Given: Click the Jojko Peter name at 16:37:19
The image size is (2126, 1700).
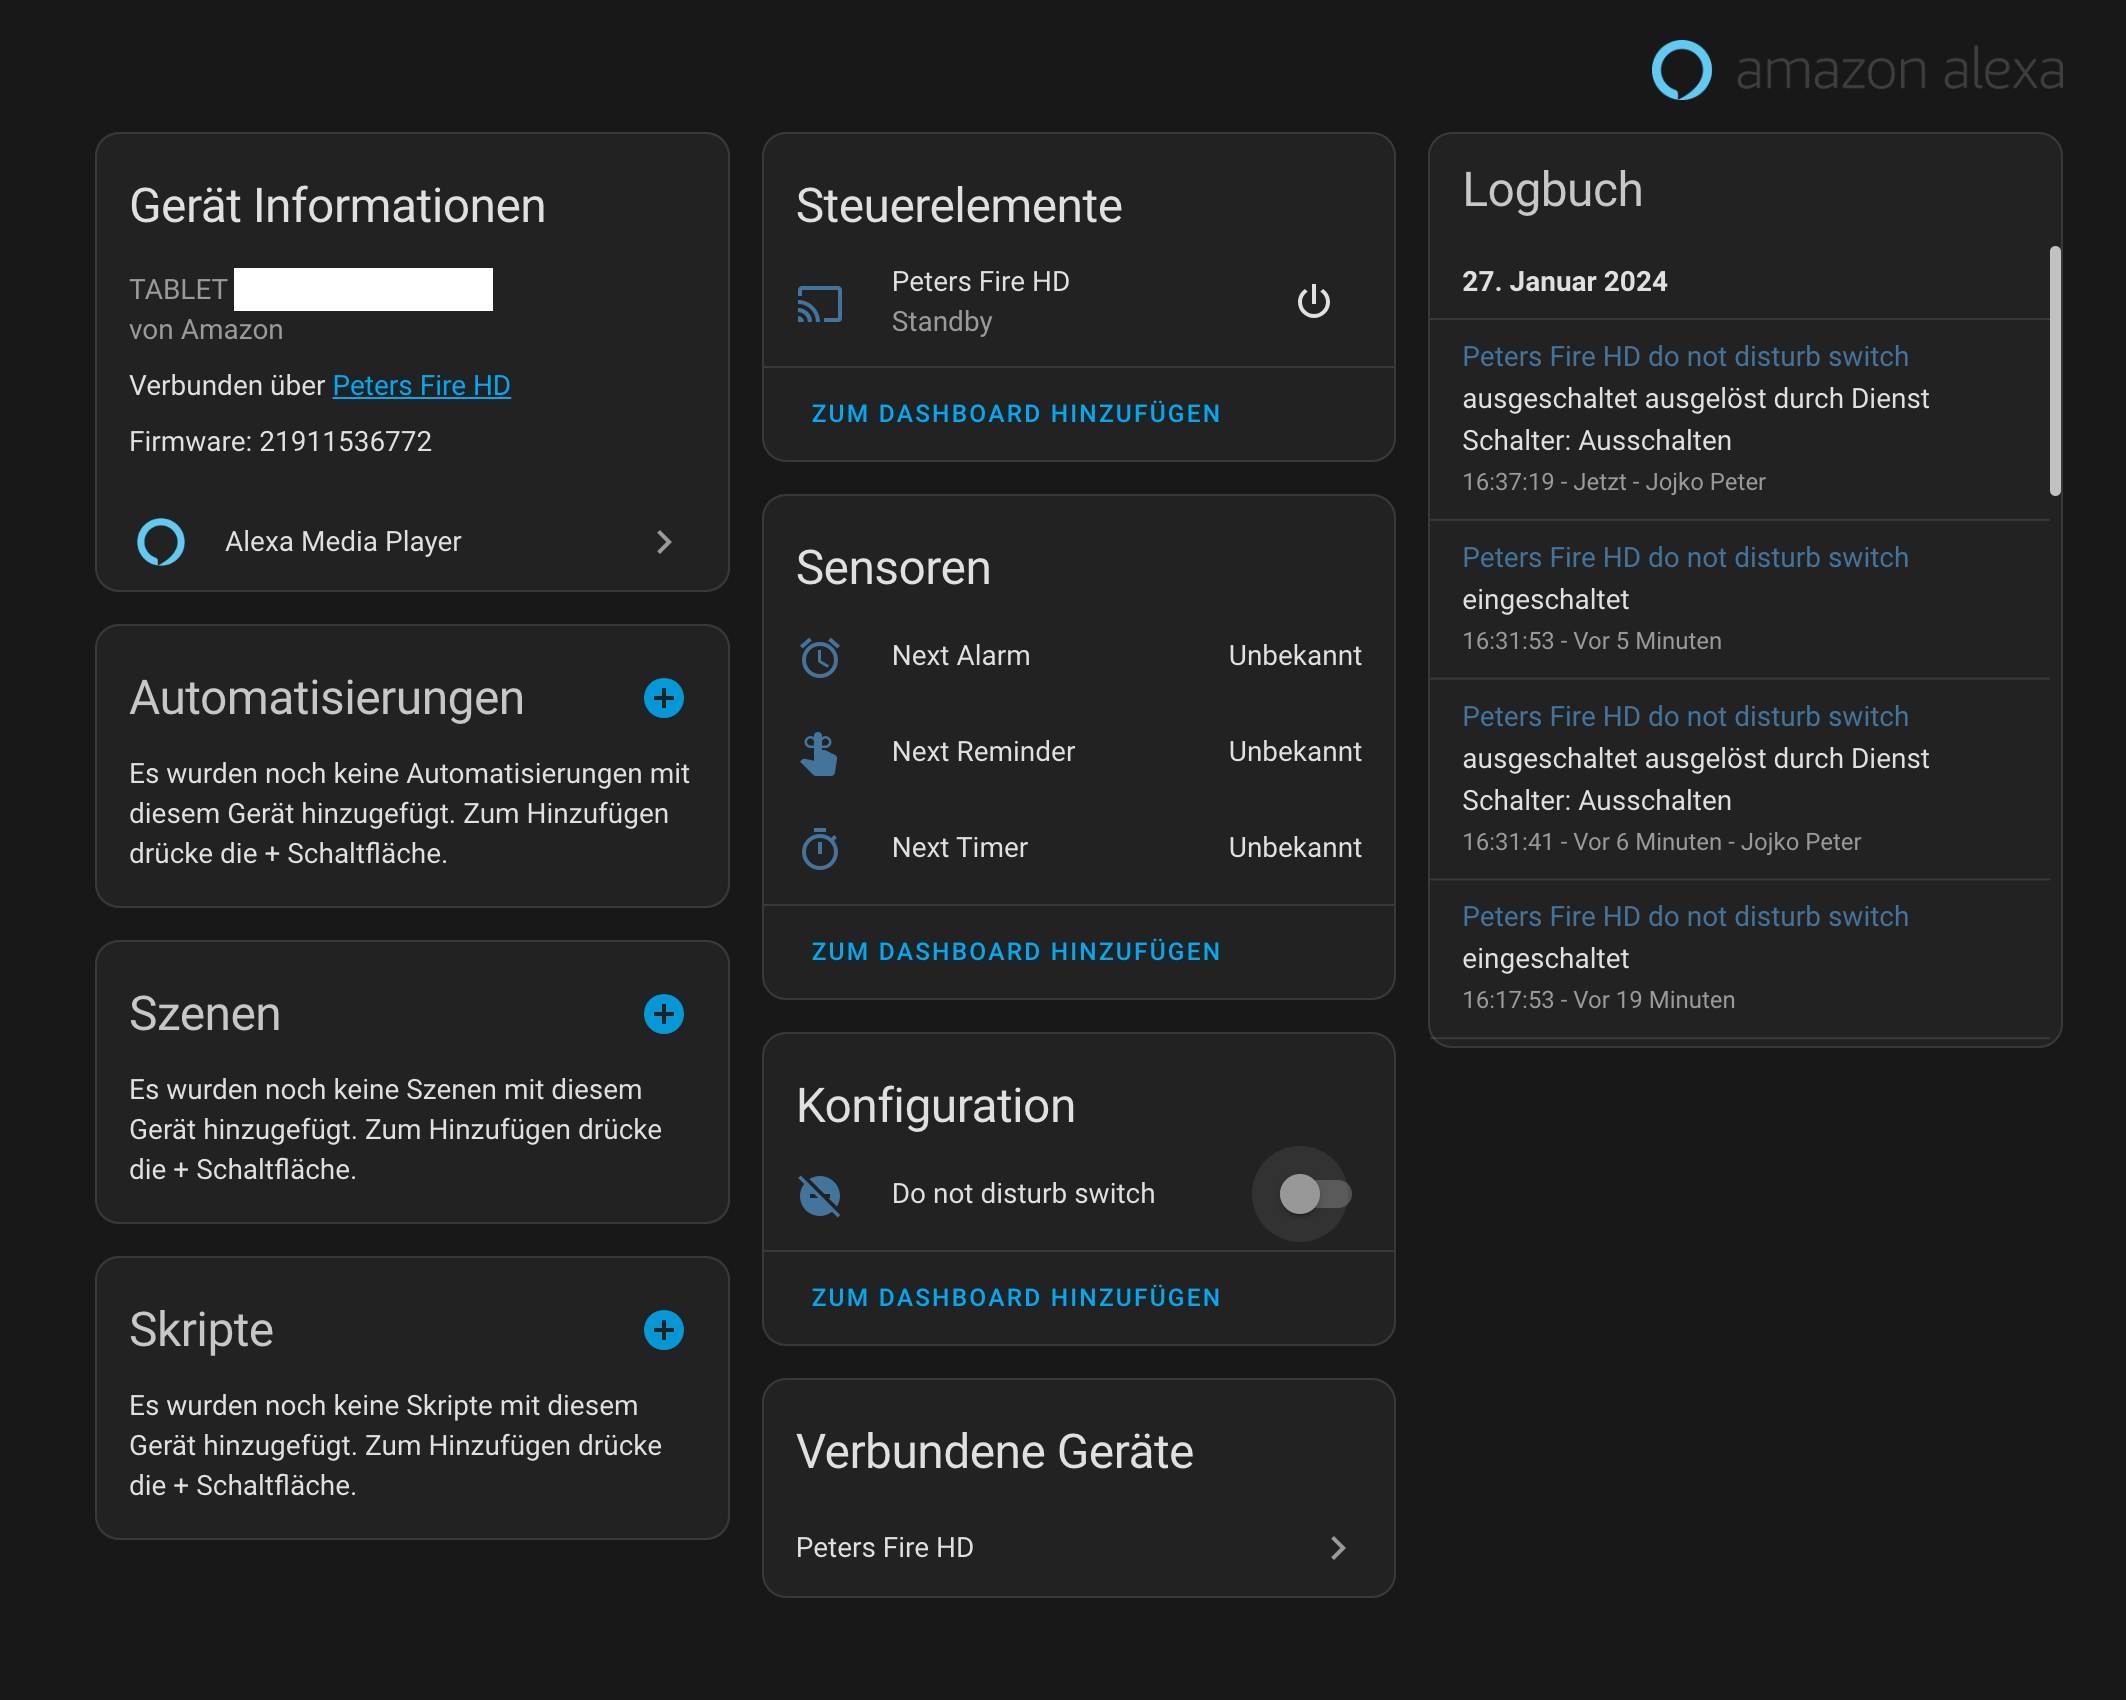Looking at the screenshot, I should click(x=1705, y=482).
